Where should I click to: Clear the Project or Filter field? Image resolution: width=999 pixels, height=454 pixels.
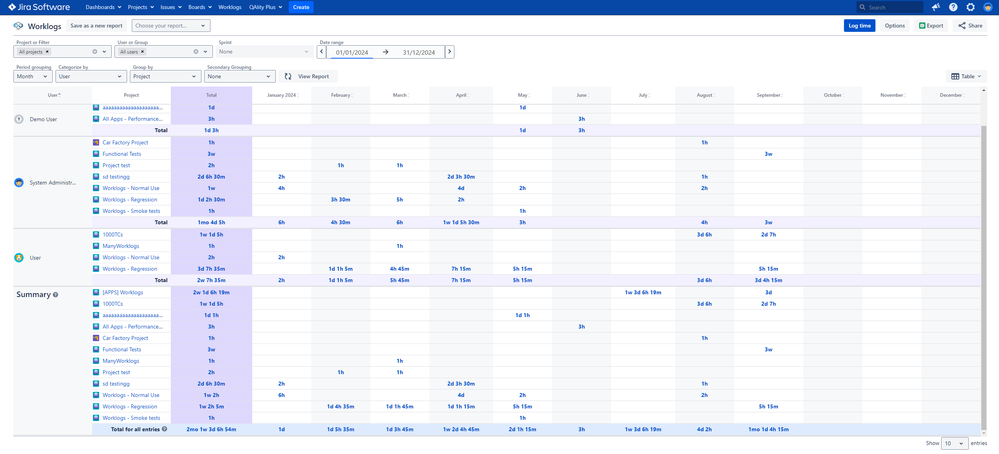coord(95,52)
